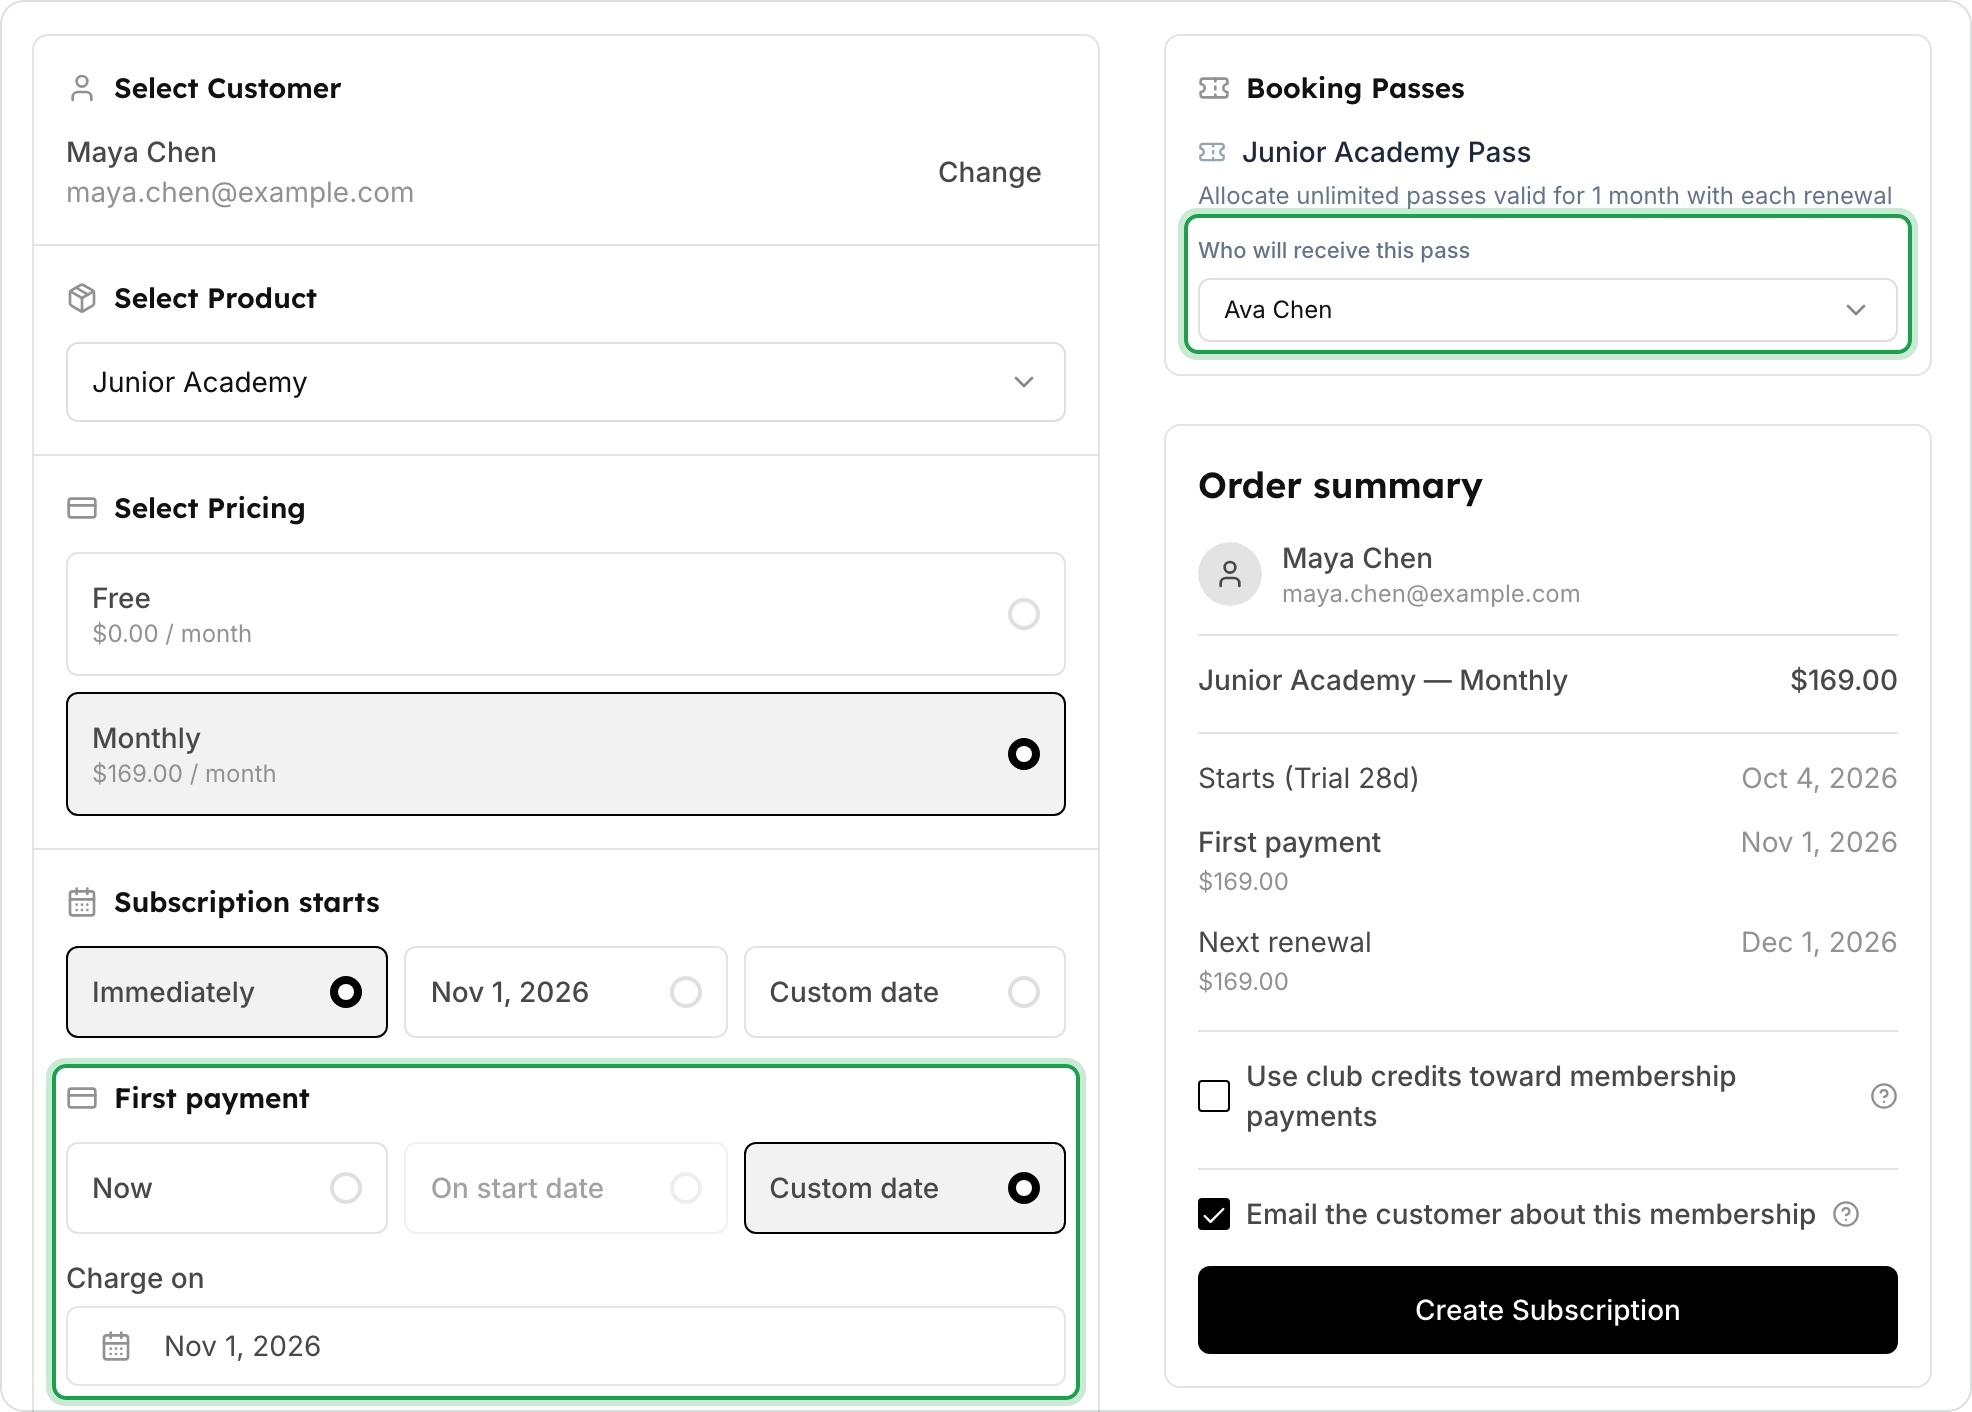The width and height of the screenshot is (1972, 1412).
Task: Select the Free pricing option
Action: pyautogui.click(x=566, y=614)
